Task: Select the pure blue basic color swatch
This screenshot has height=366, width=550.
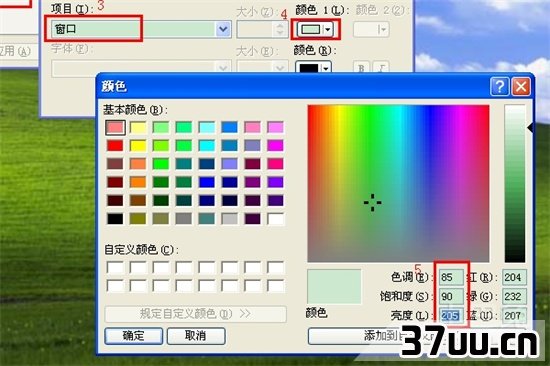Action: point(207,182)
